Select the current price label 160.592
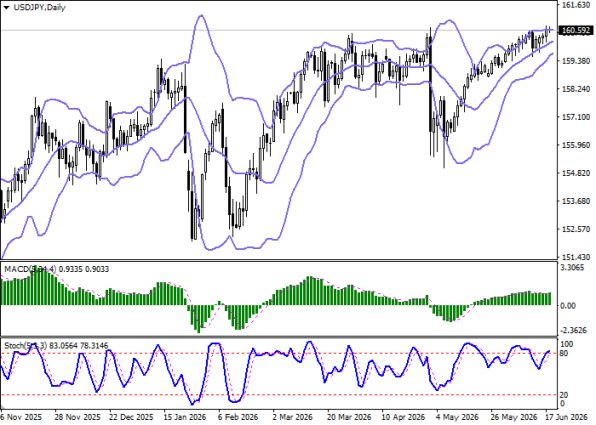Viewport: 596px width, 425px height. tap(576, 30)
